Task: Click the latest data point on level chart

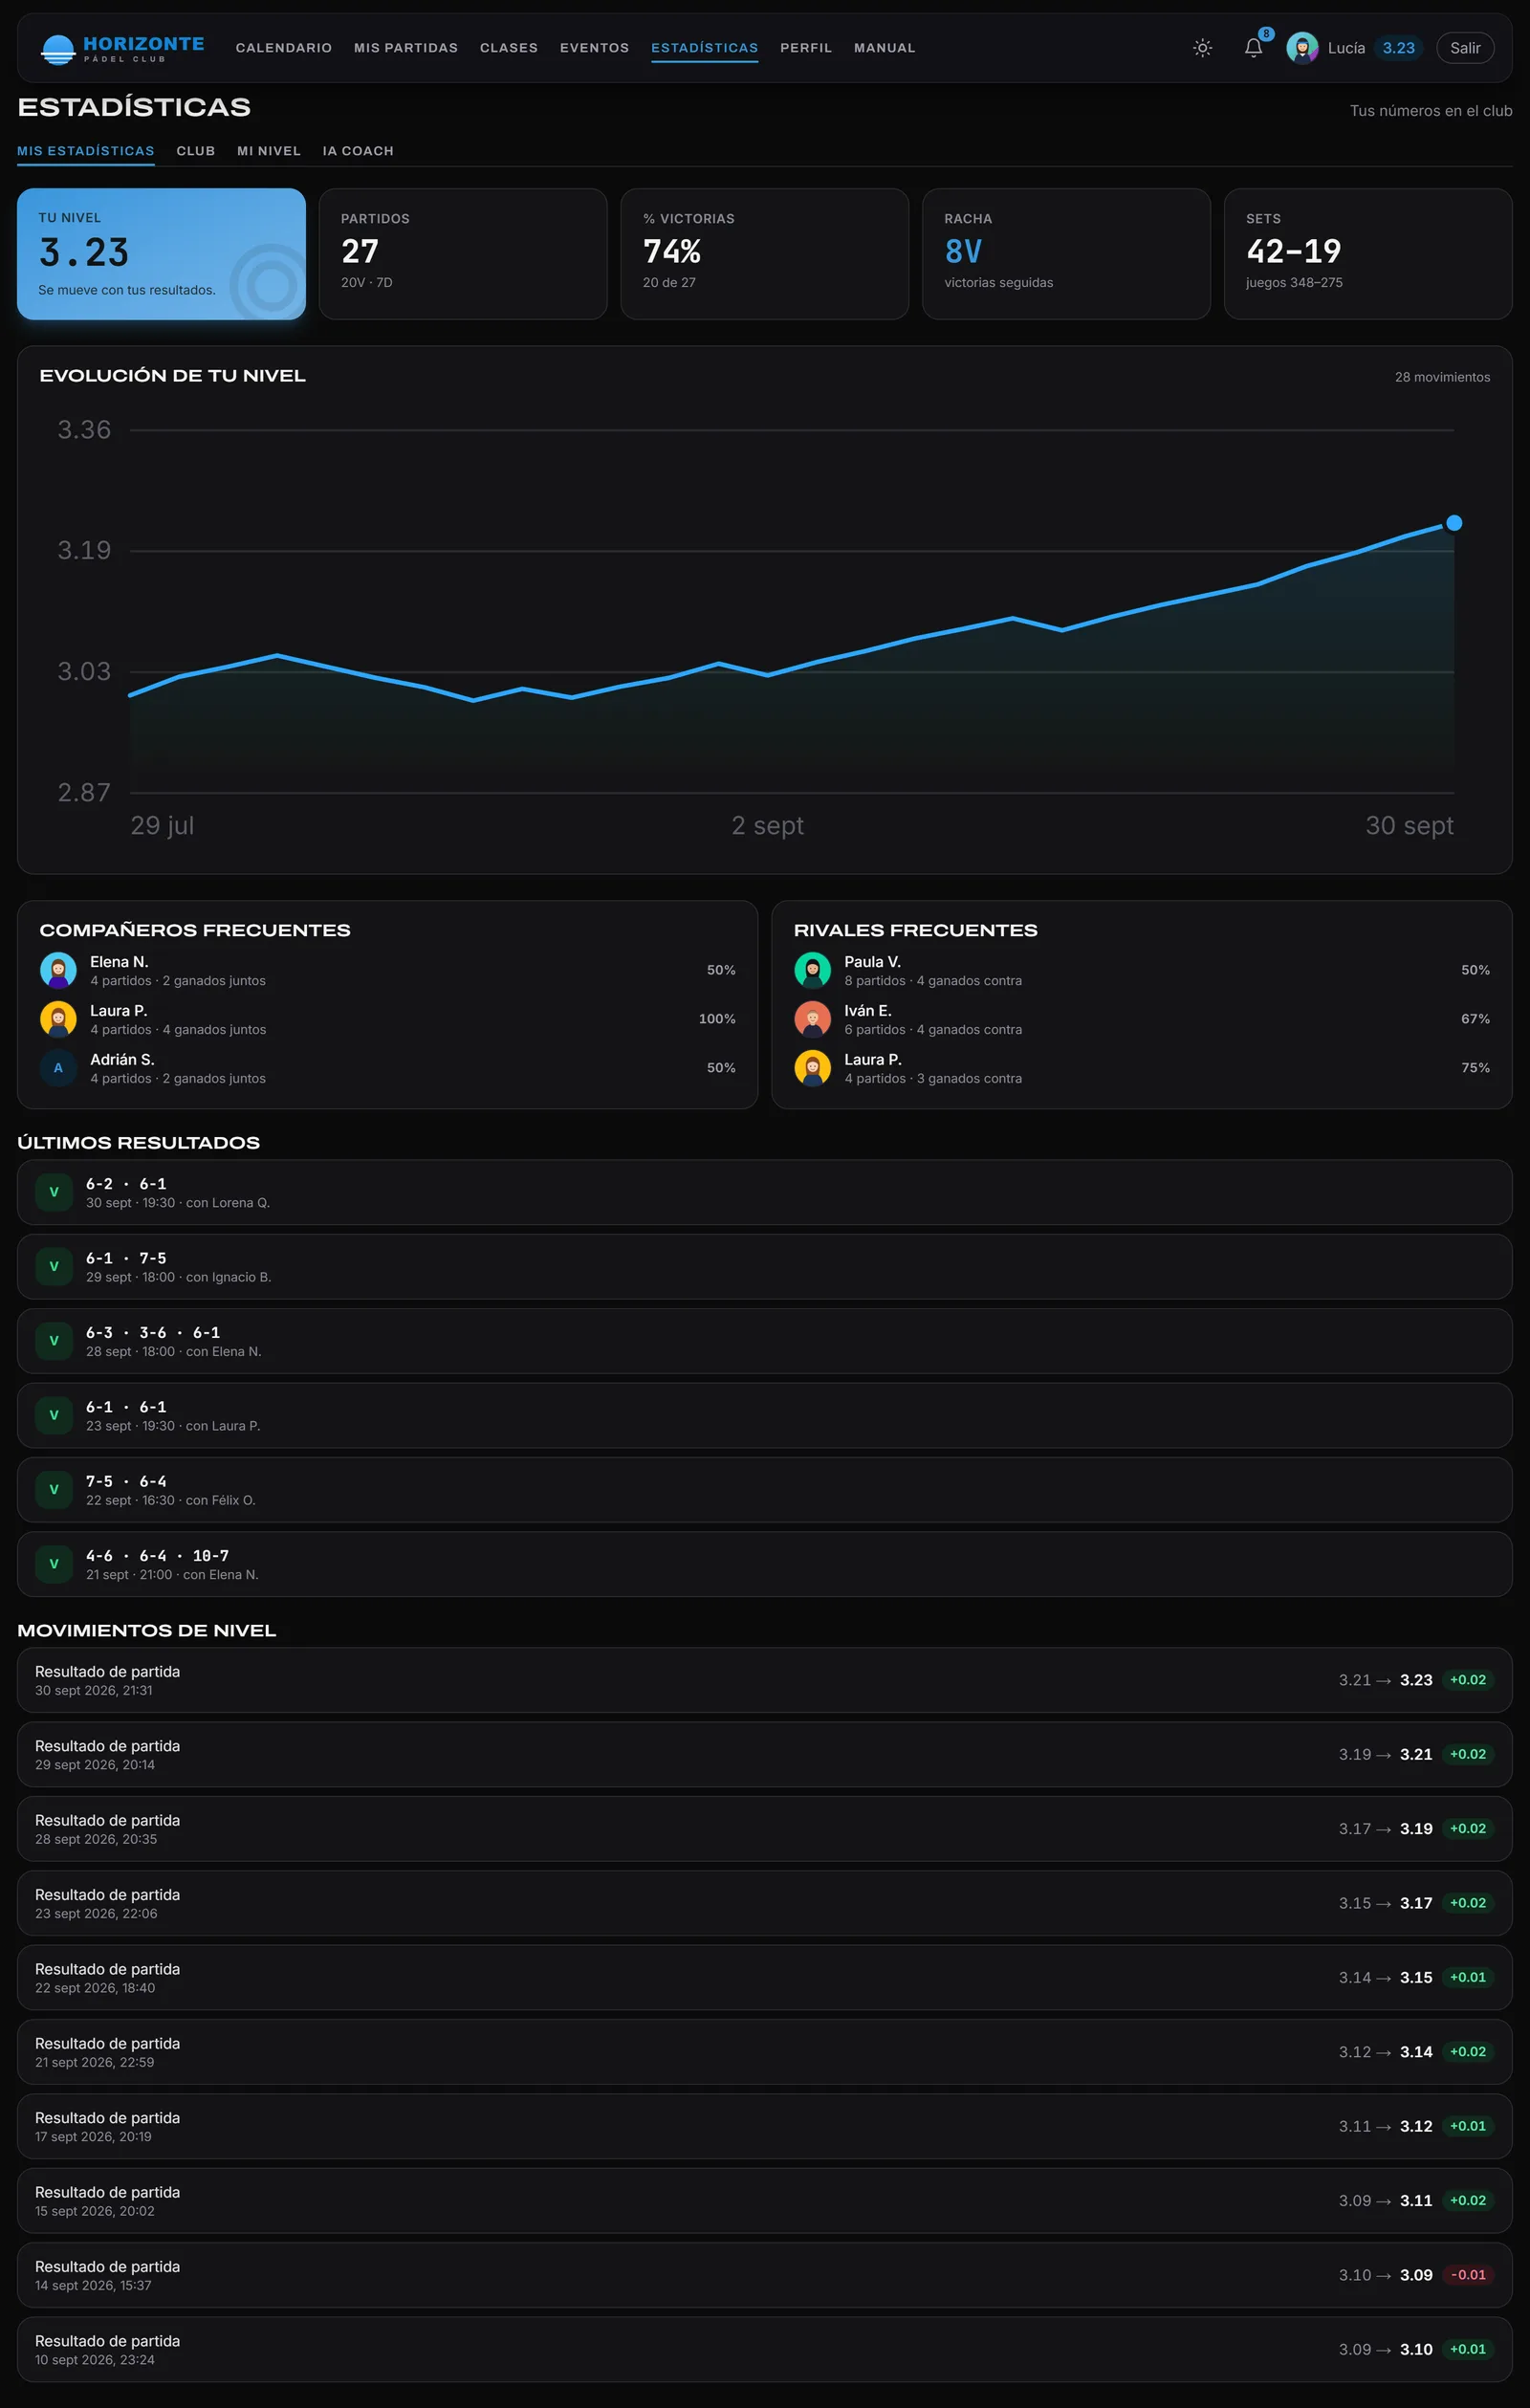Action: (1454, 523)
